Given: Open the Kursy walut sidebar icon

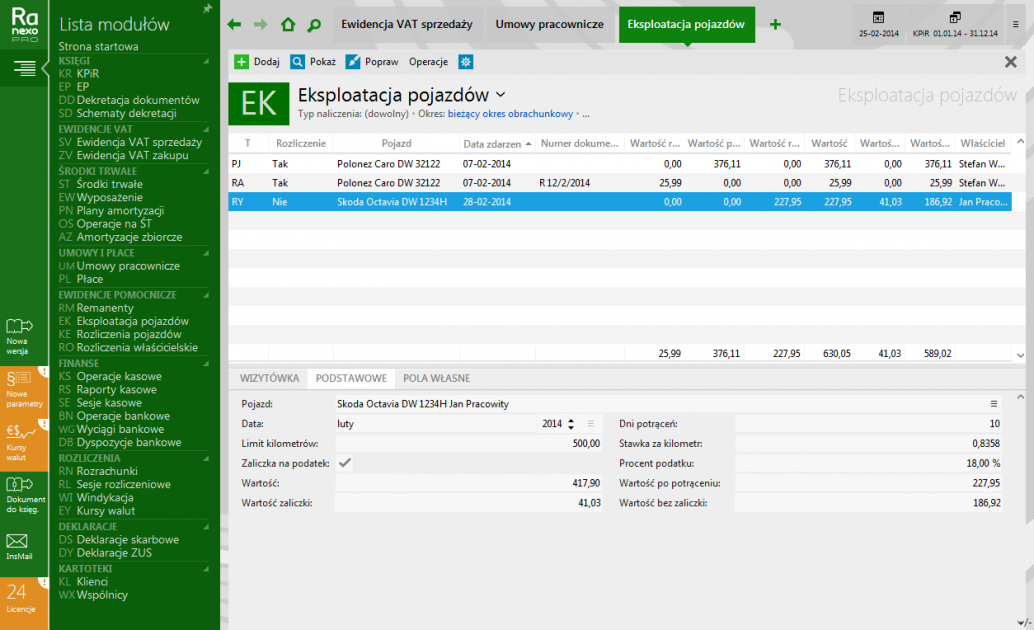Looking at the screenshot, I should point(24,441).
